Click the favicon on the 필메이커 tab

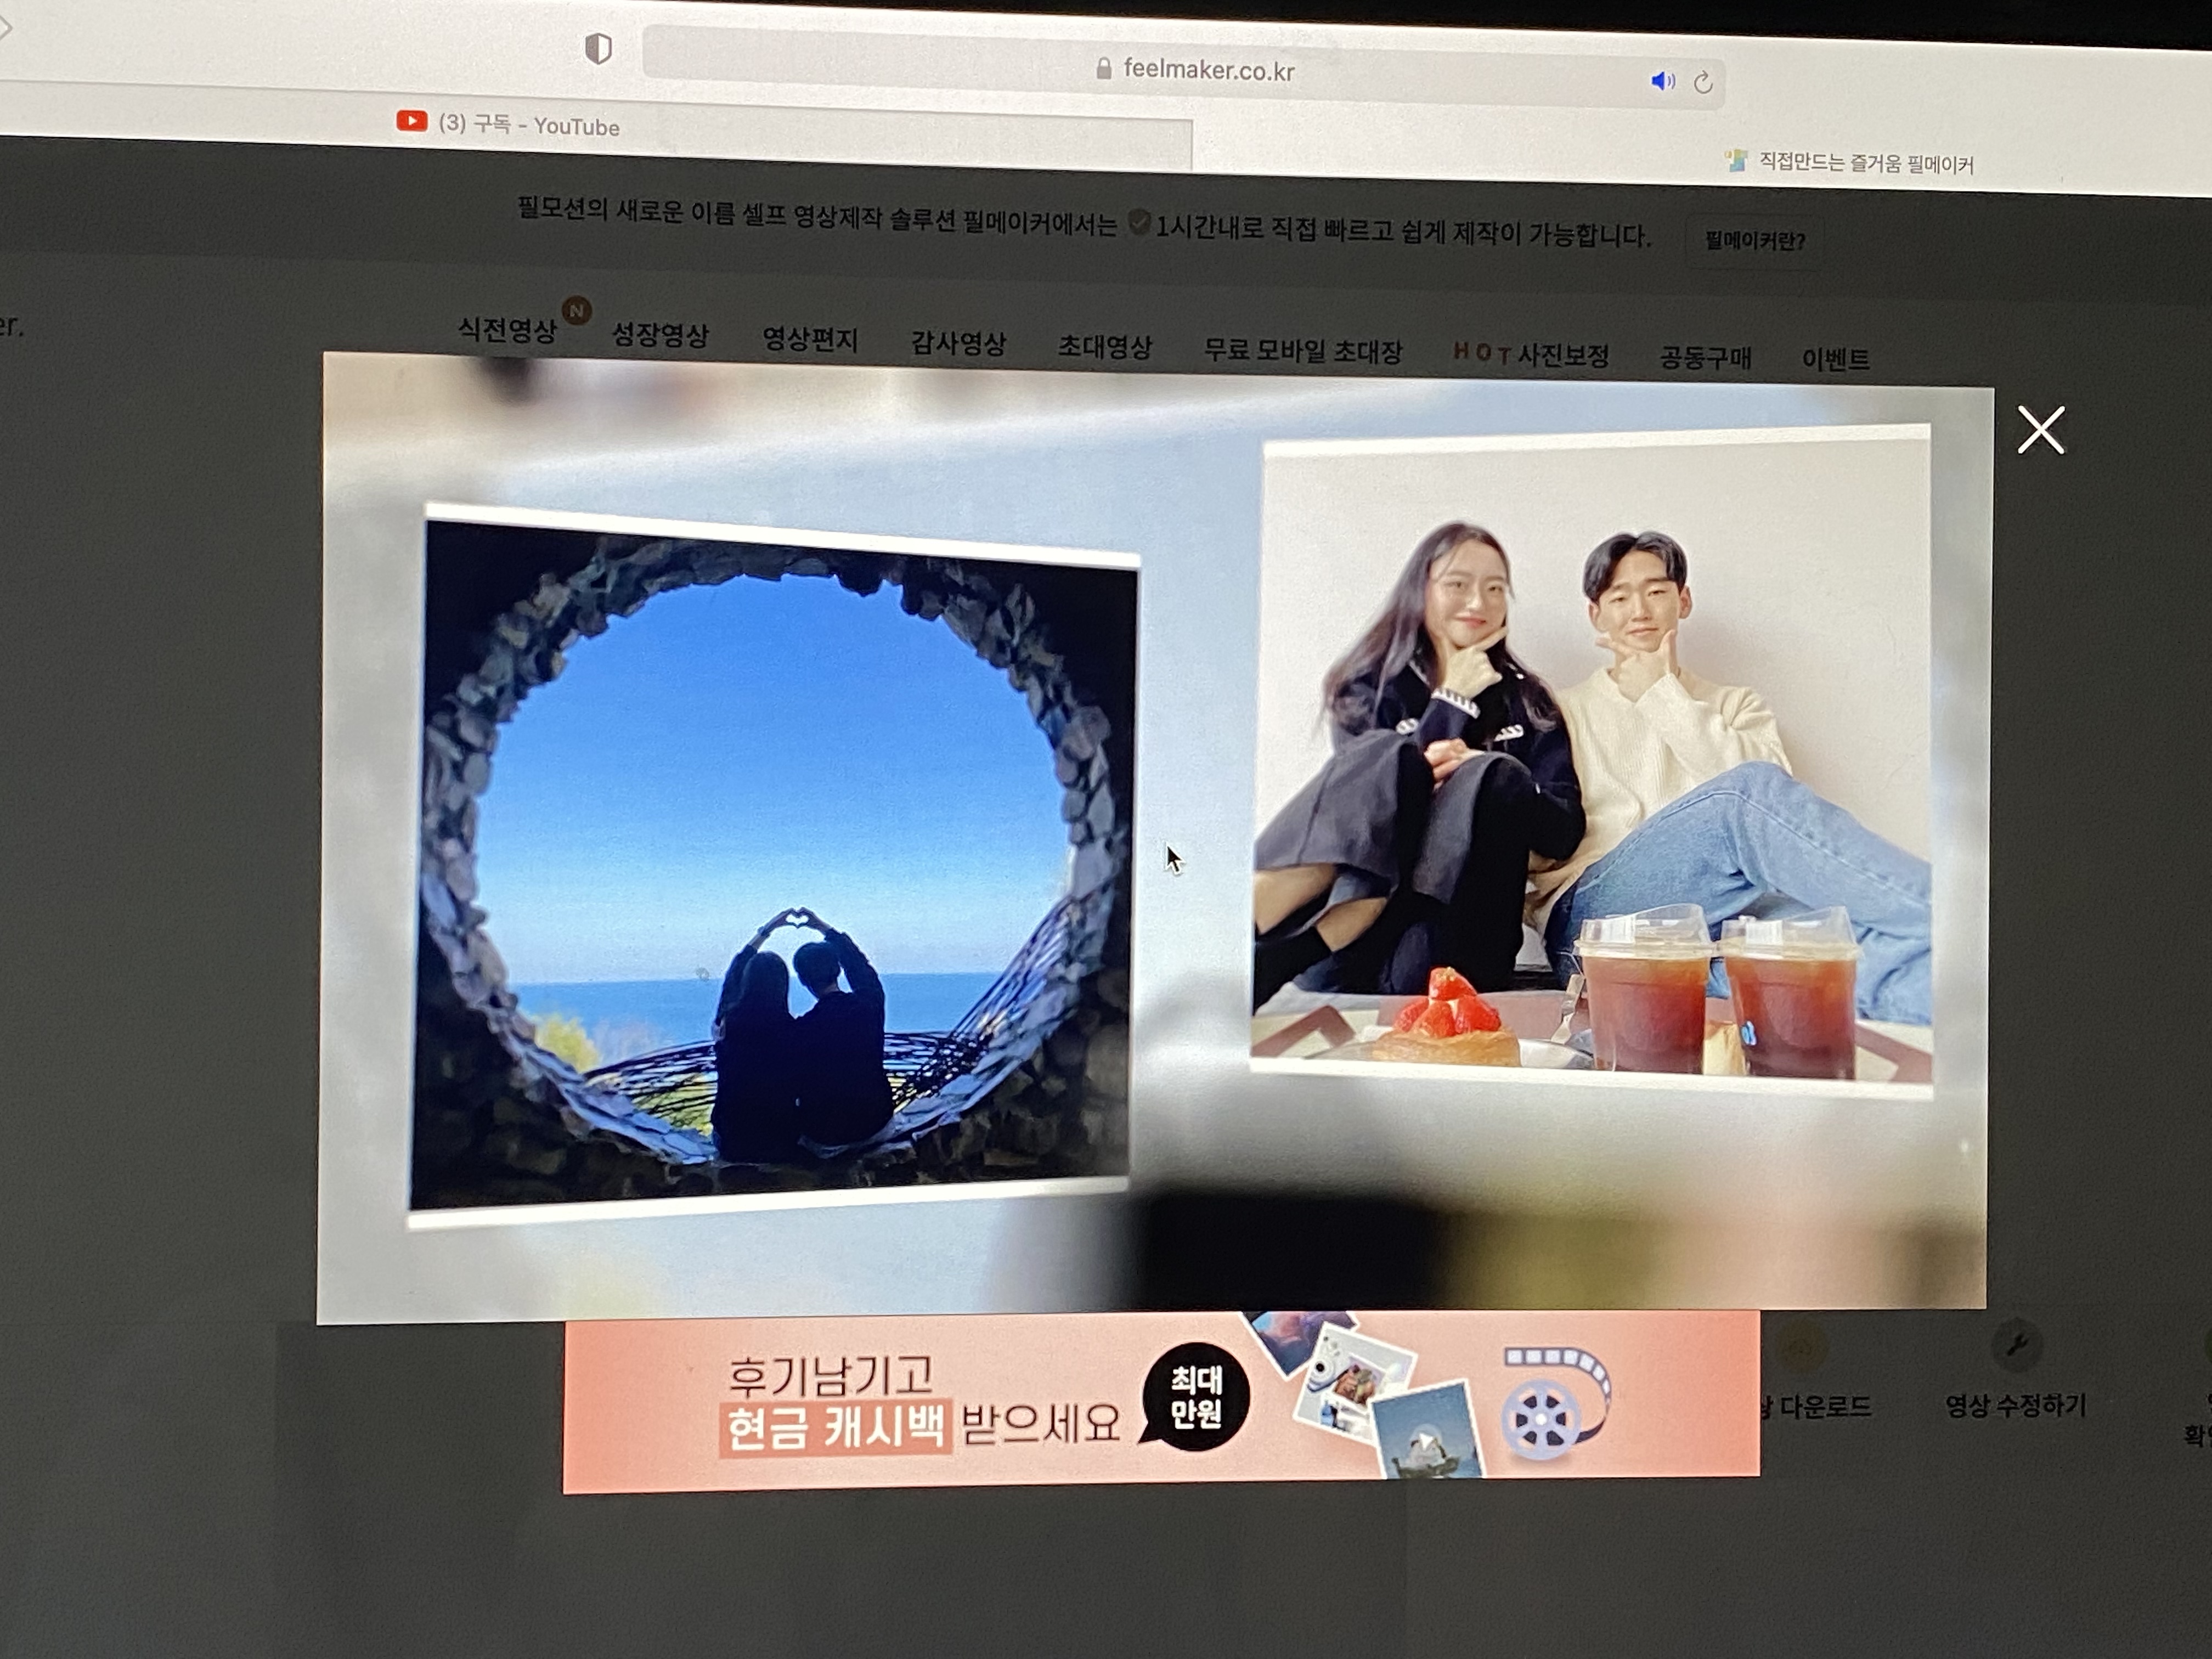point(1736,160)
